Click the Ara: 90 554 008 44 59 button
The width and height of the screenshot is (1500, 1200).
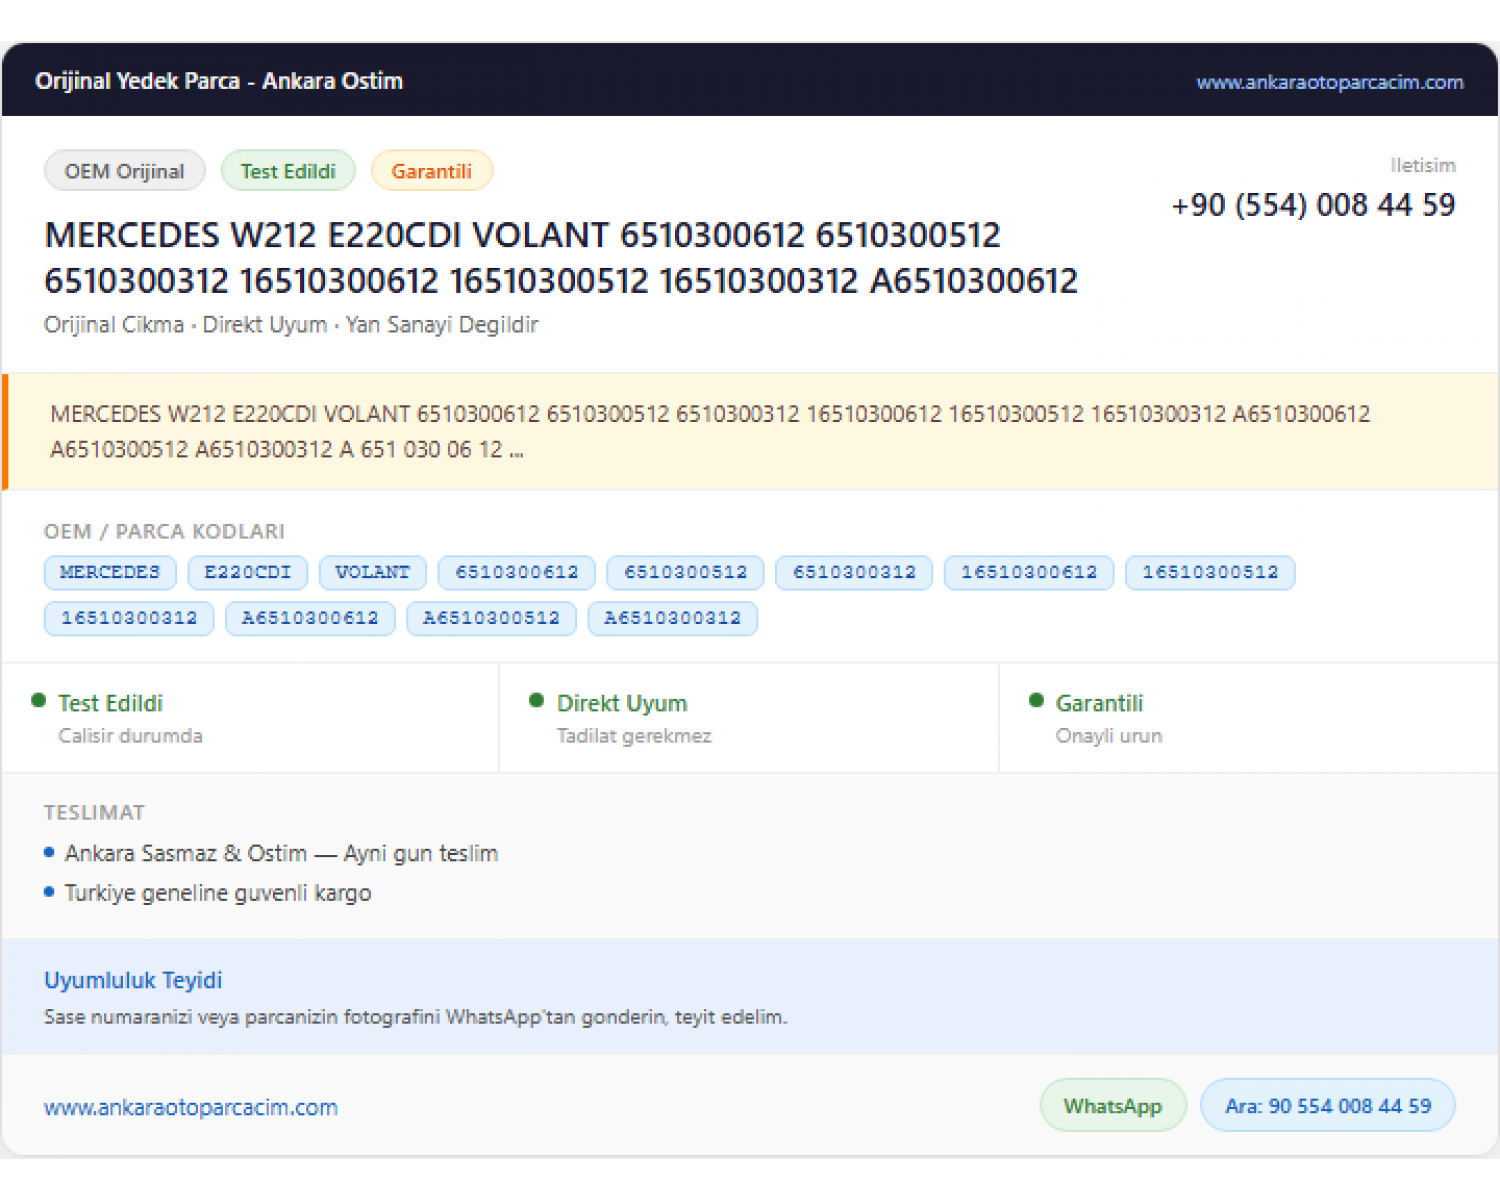(1328, 1106)
